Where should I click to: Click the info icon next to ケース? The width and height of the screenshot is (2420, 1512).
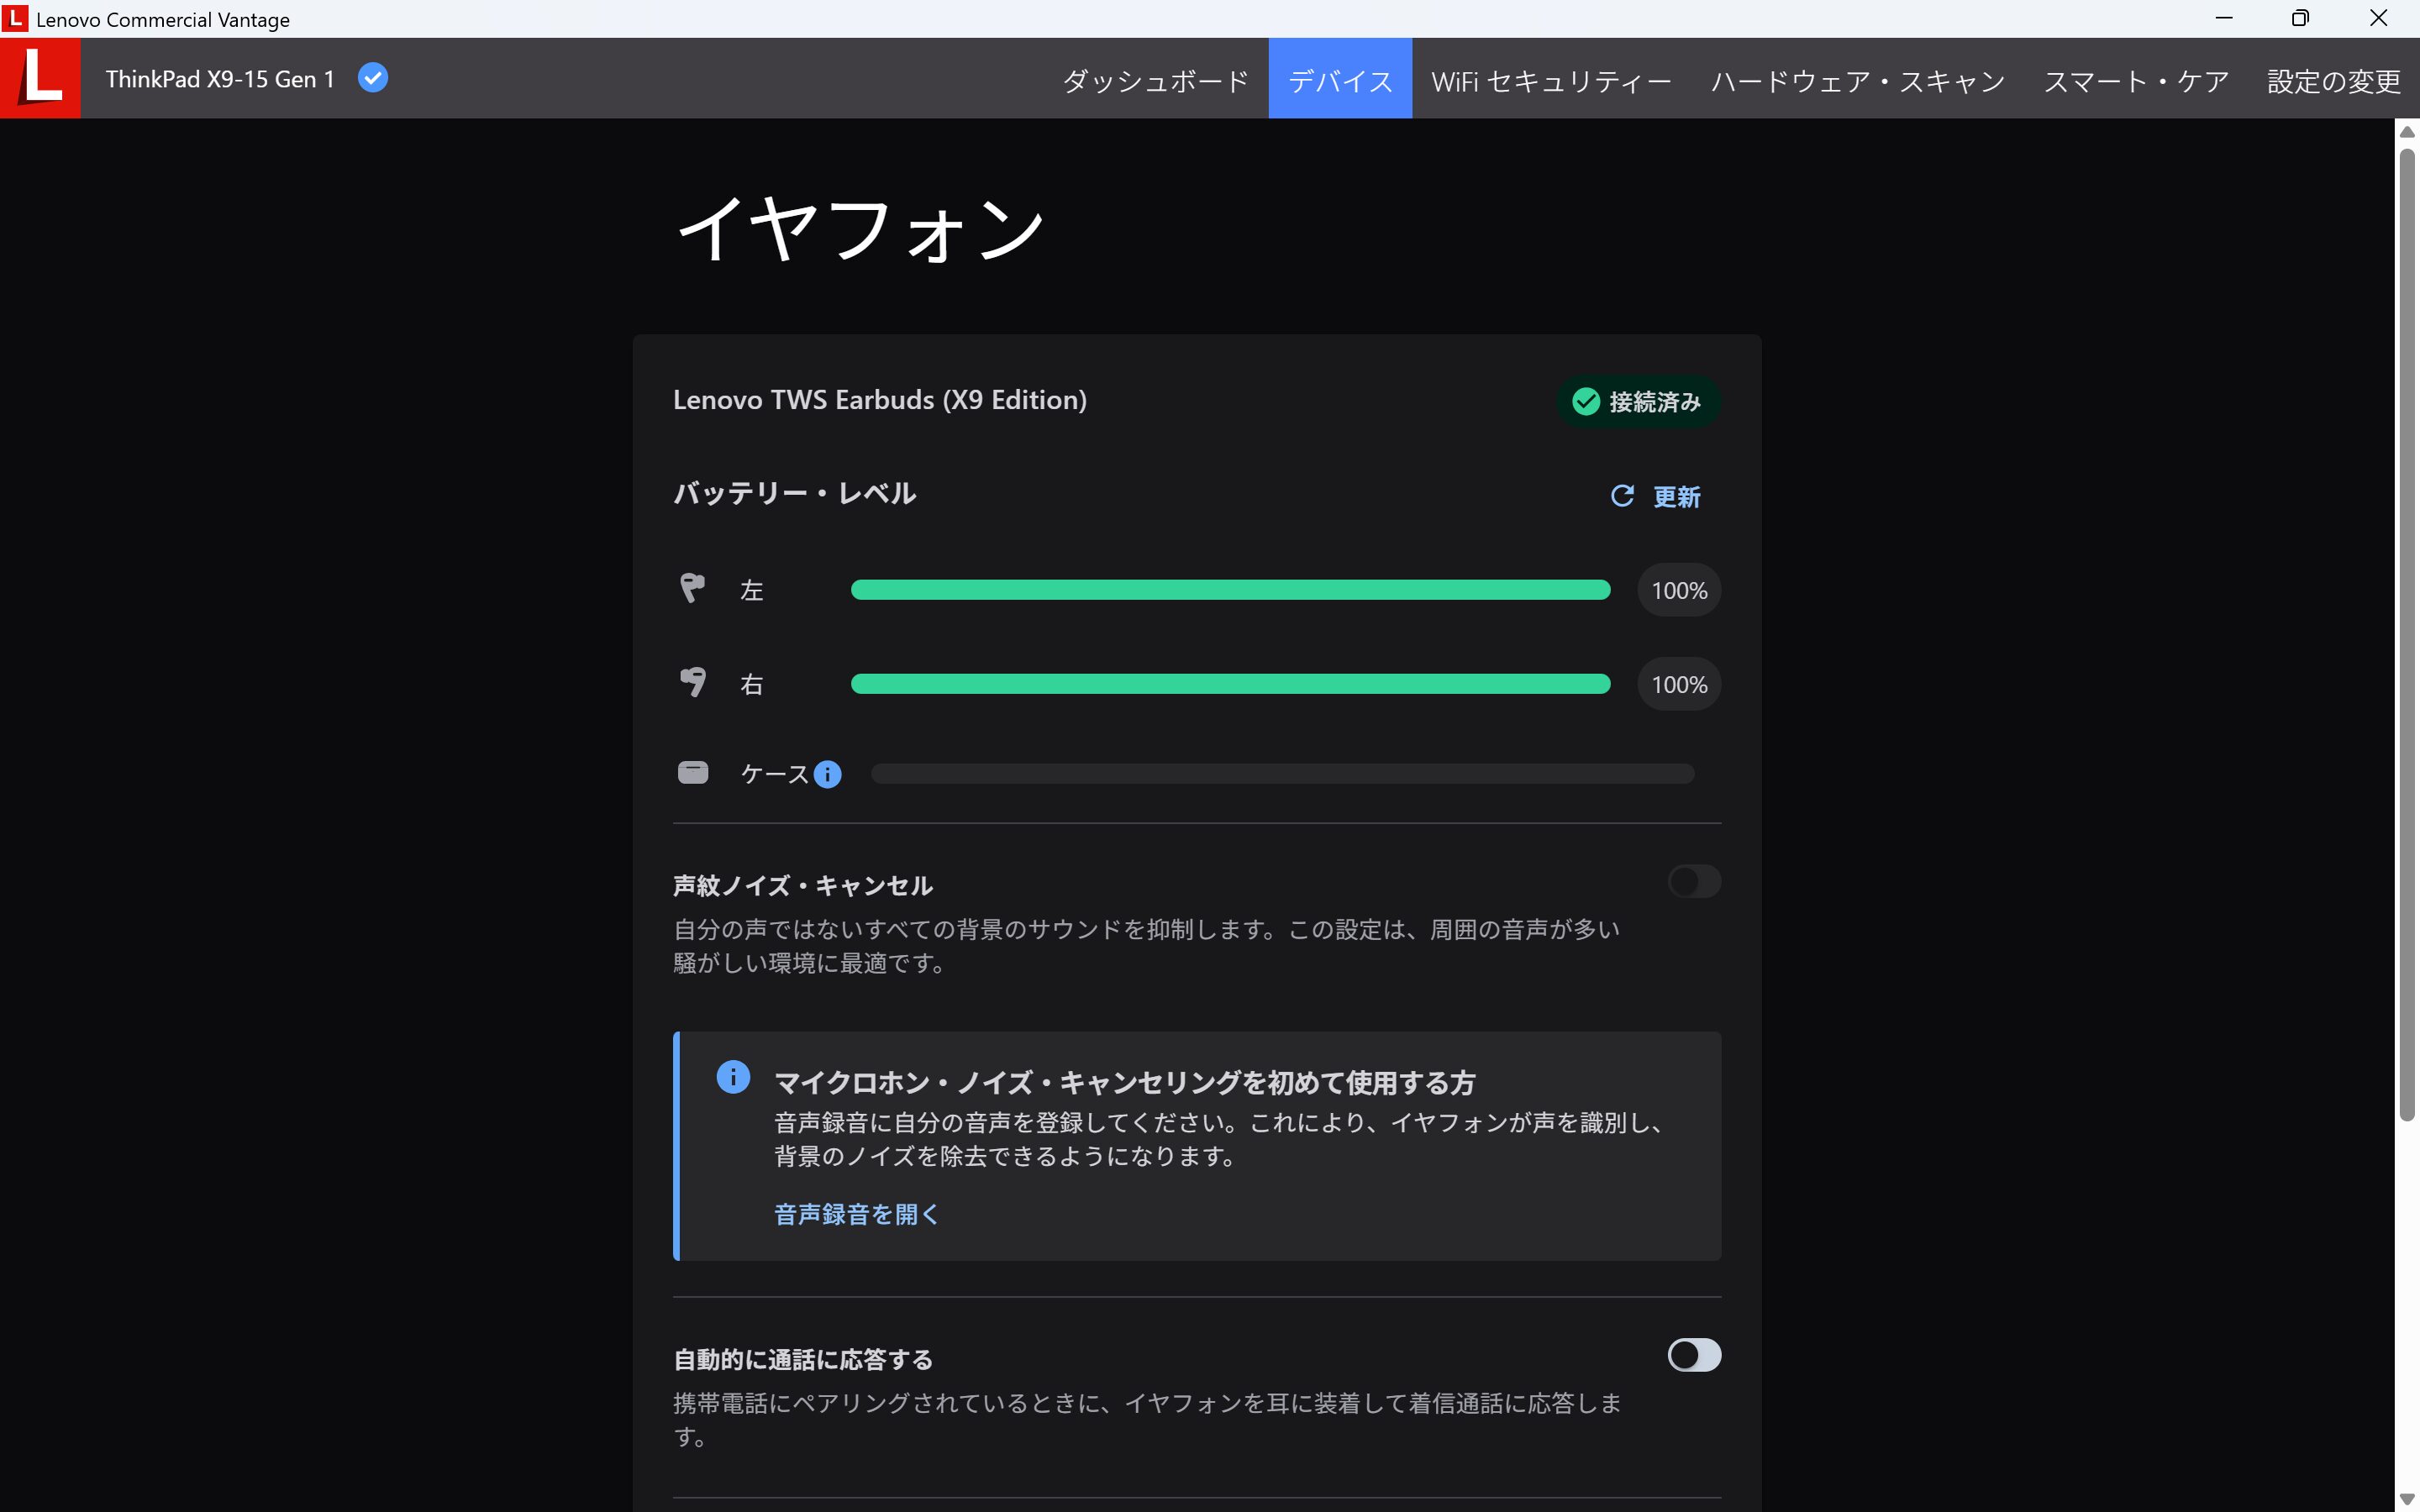(x=827, y=774)
